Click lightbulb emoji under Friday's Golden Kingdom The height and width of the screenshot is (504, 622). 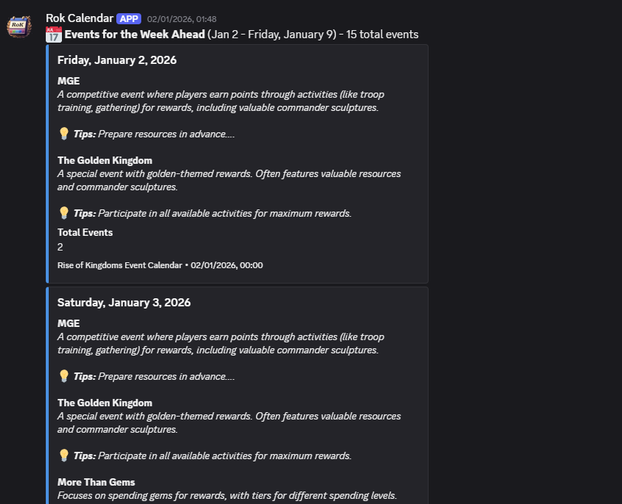(63, 212)
